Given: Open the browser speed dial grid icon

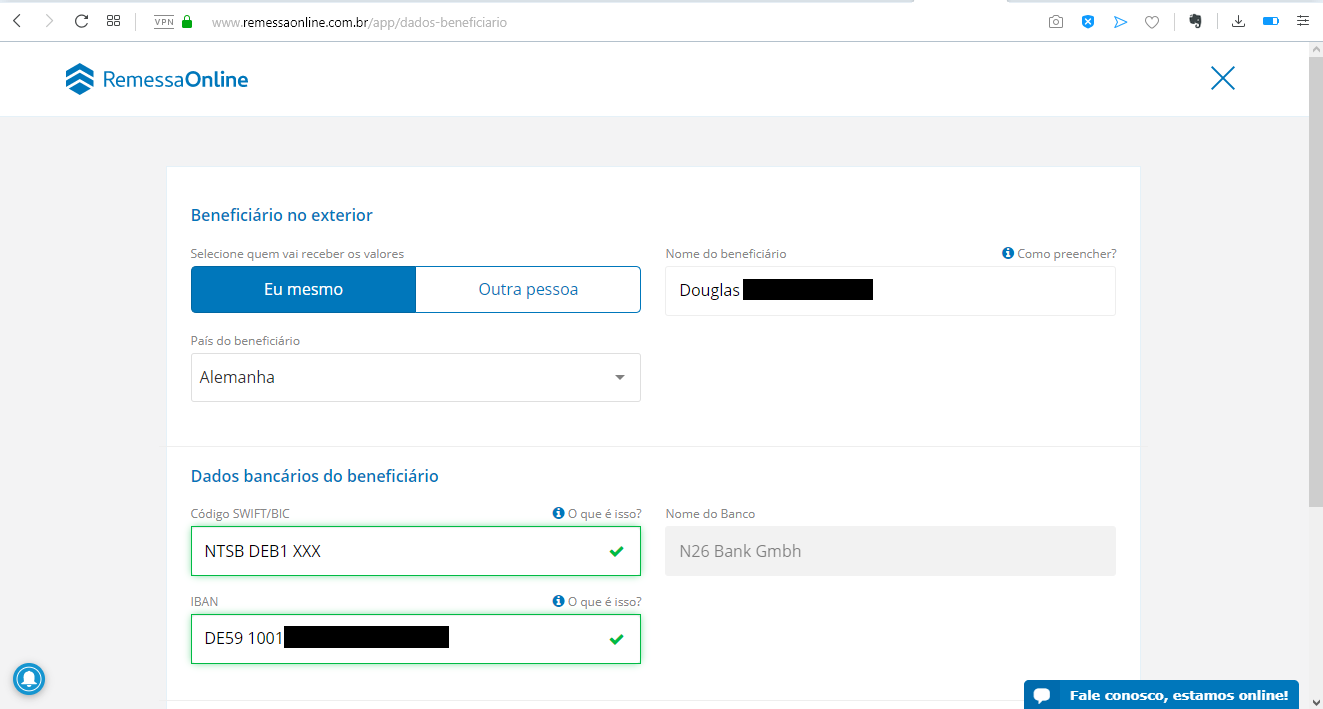Looking at the screenshot, I should tap(113, 21).
